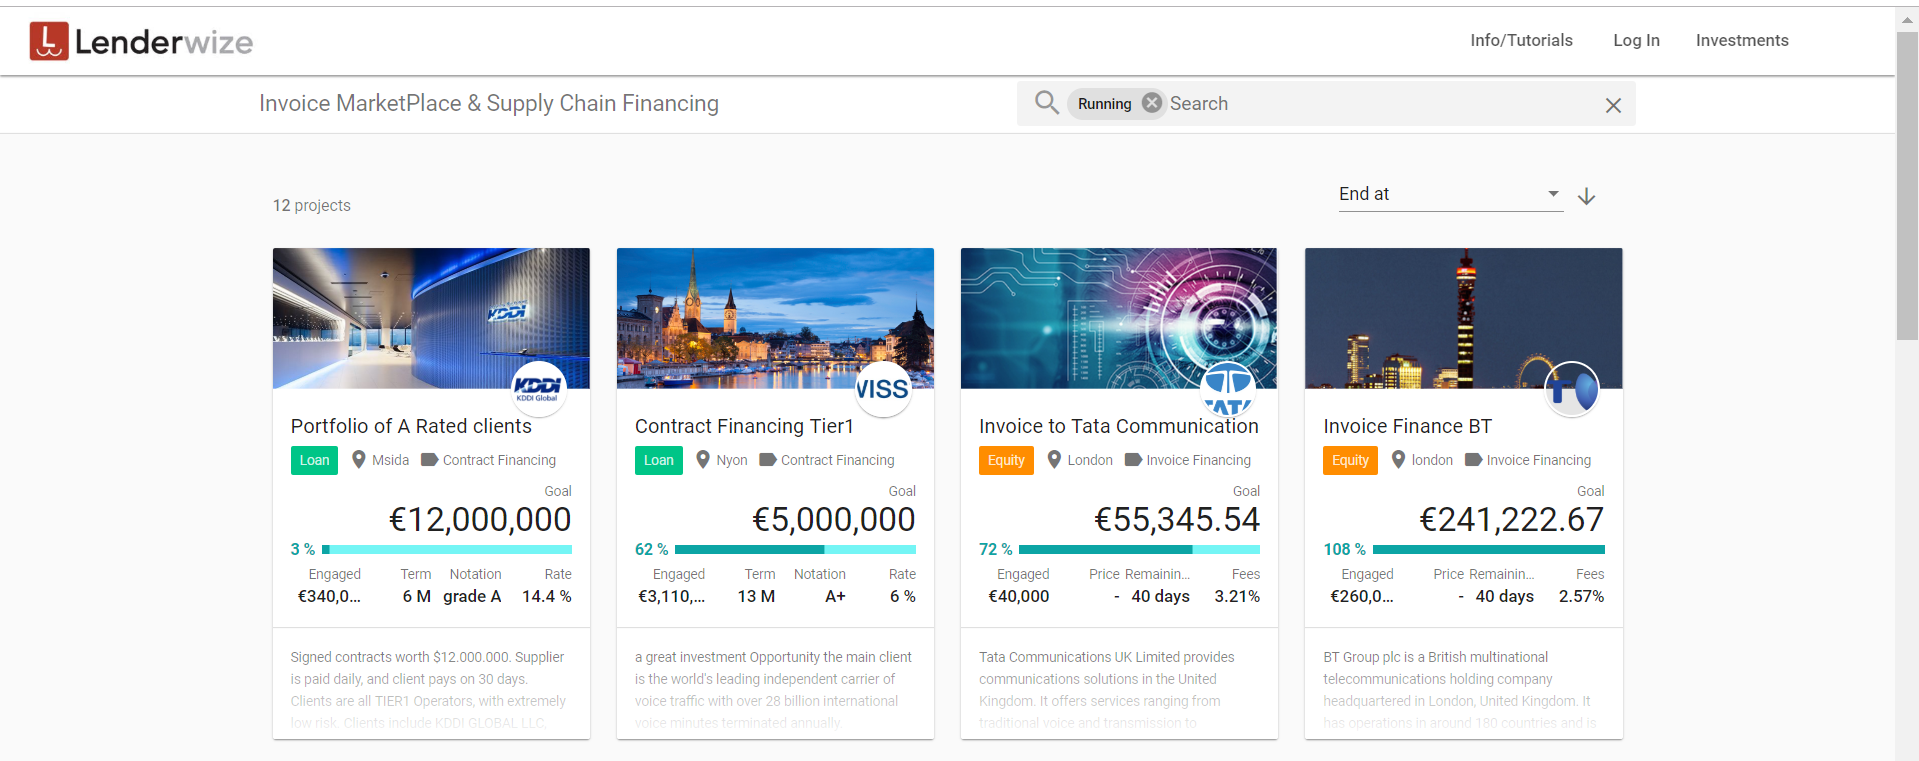Click progress bar of Tata Communication invoice
The image size is (1919, 761).
(1138, 549)
